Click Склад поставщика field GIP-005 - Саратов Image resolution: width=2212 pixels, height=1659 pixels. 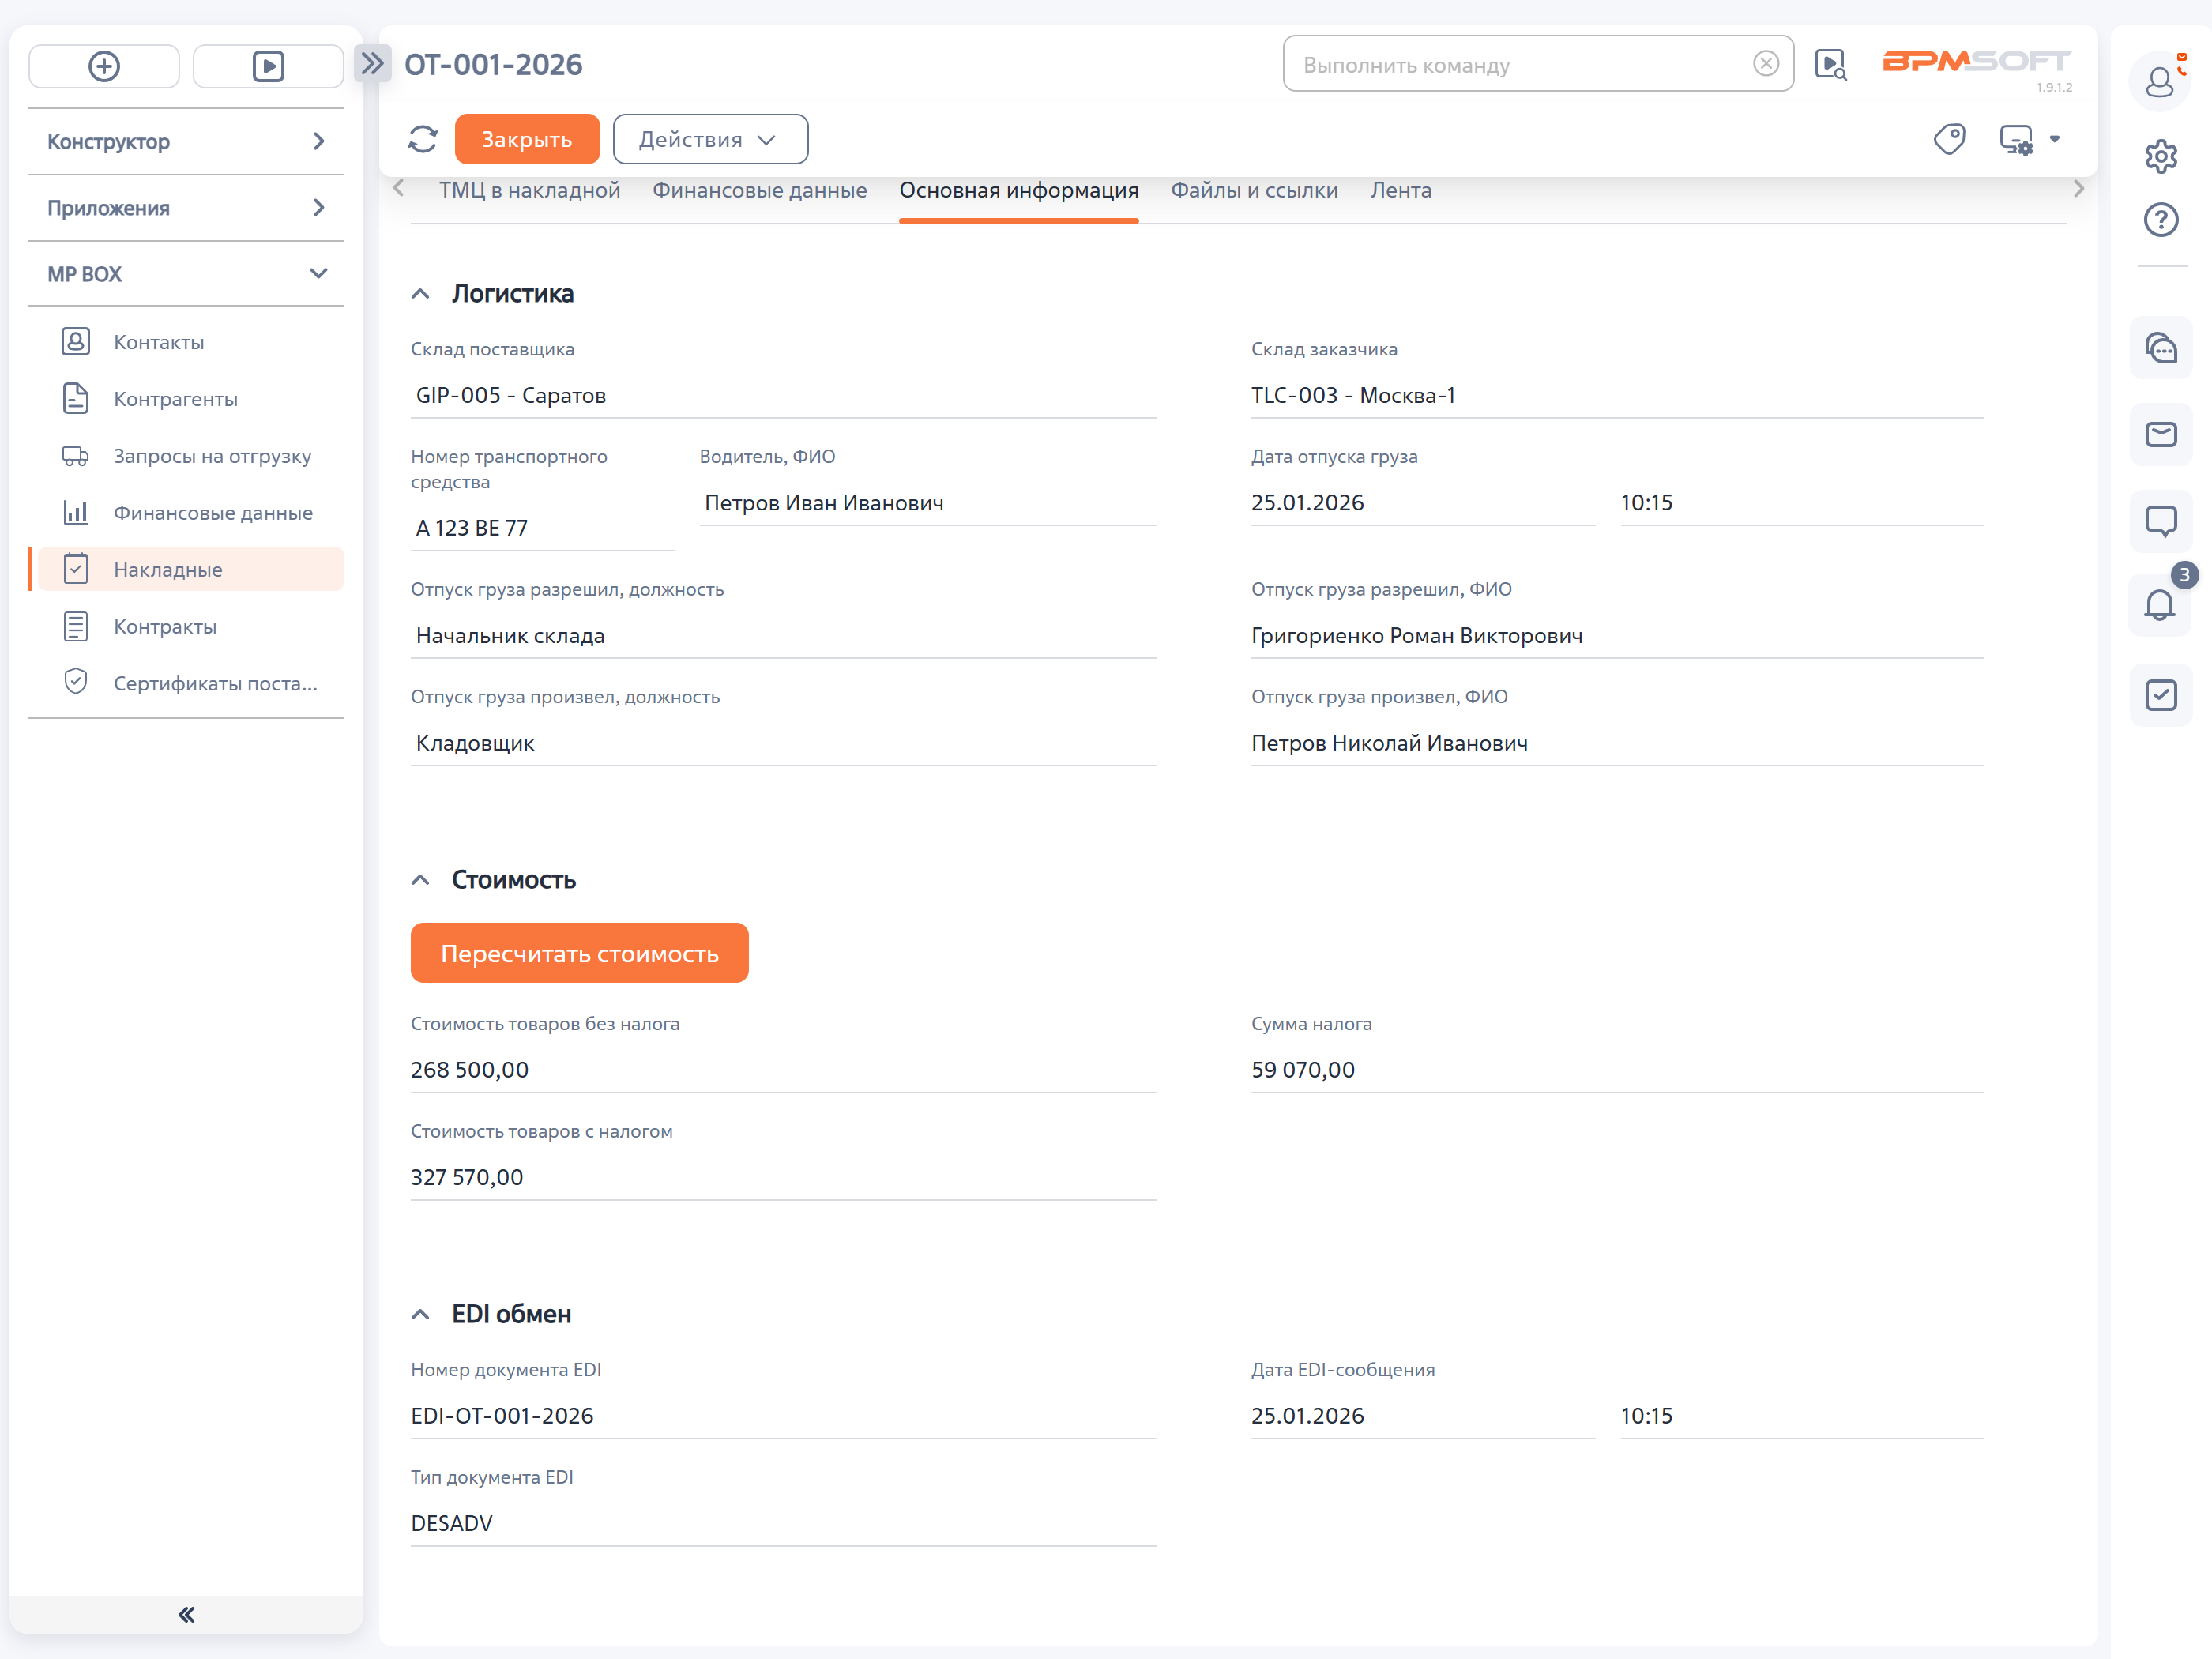click(x=783, y=395)
